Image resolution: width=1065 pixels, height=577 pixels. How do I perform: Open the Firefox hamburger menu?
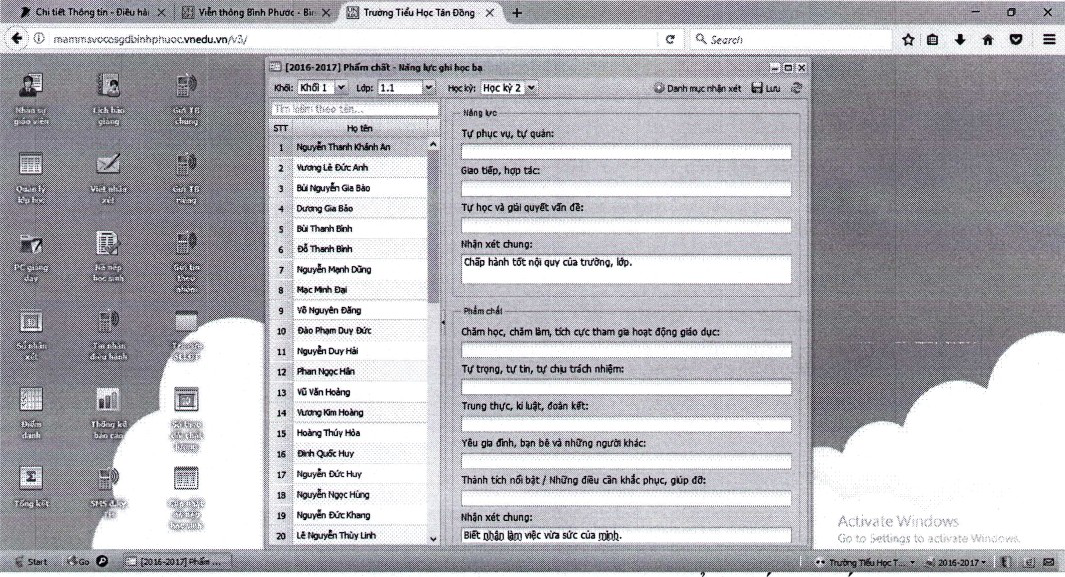(1049, 39)
